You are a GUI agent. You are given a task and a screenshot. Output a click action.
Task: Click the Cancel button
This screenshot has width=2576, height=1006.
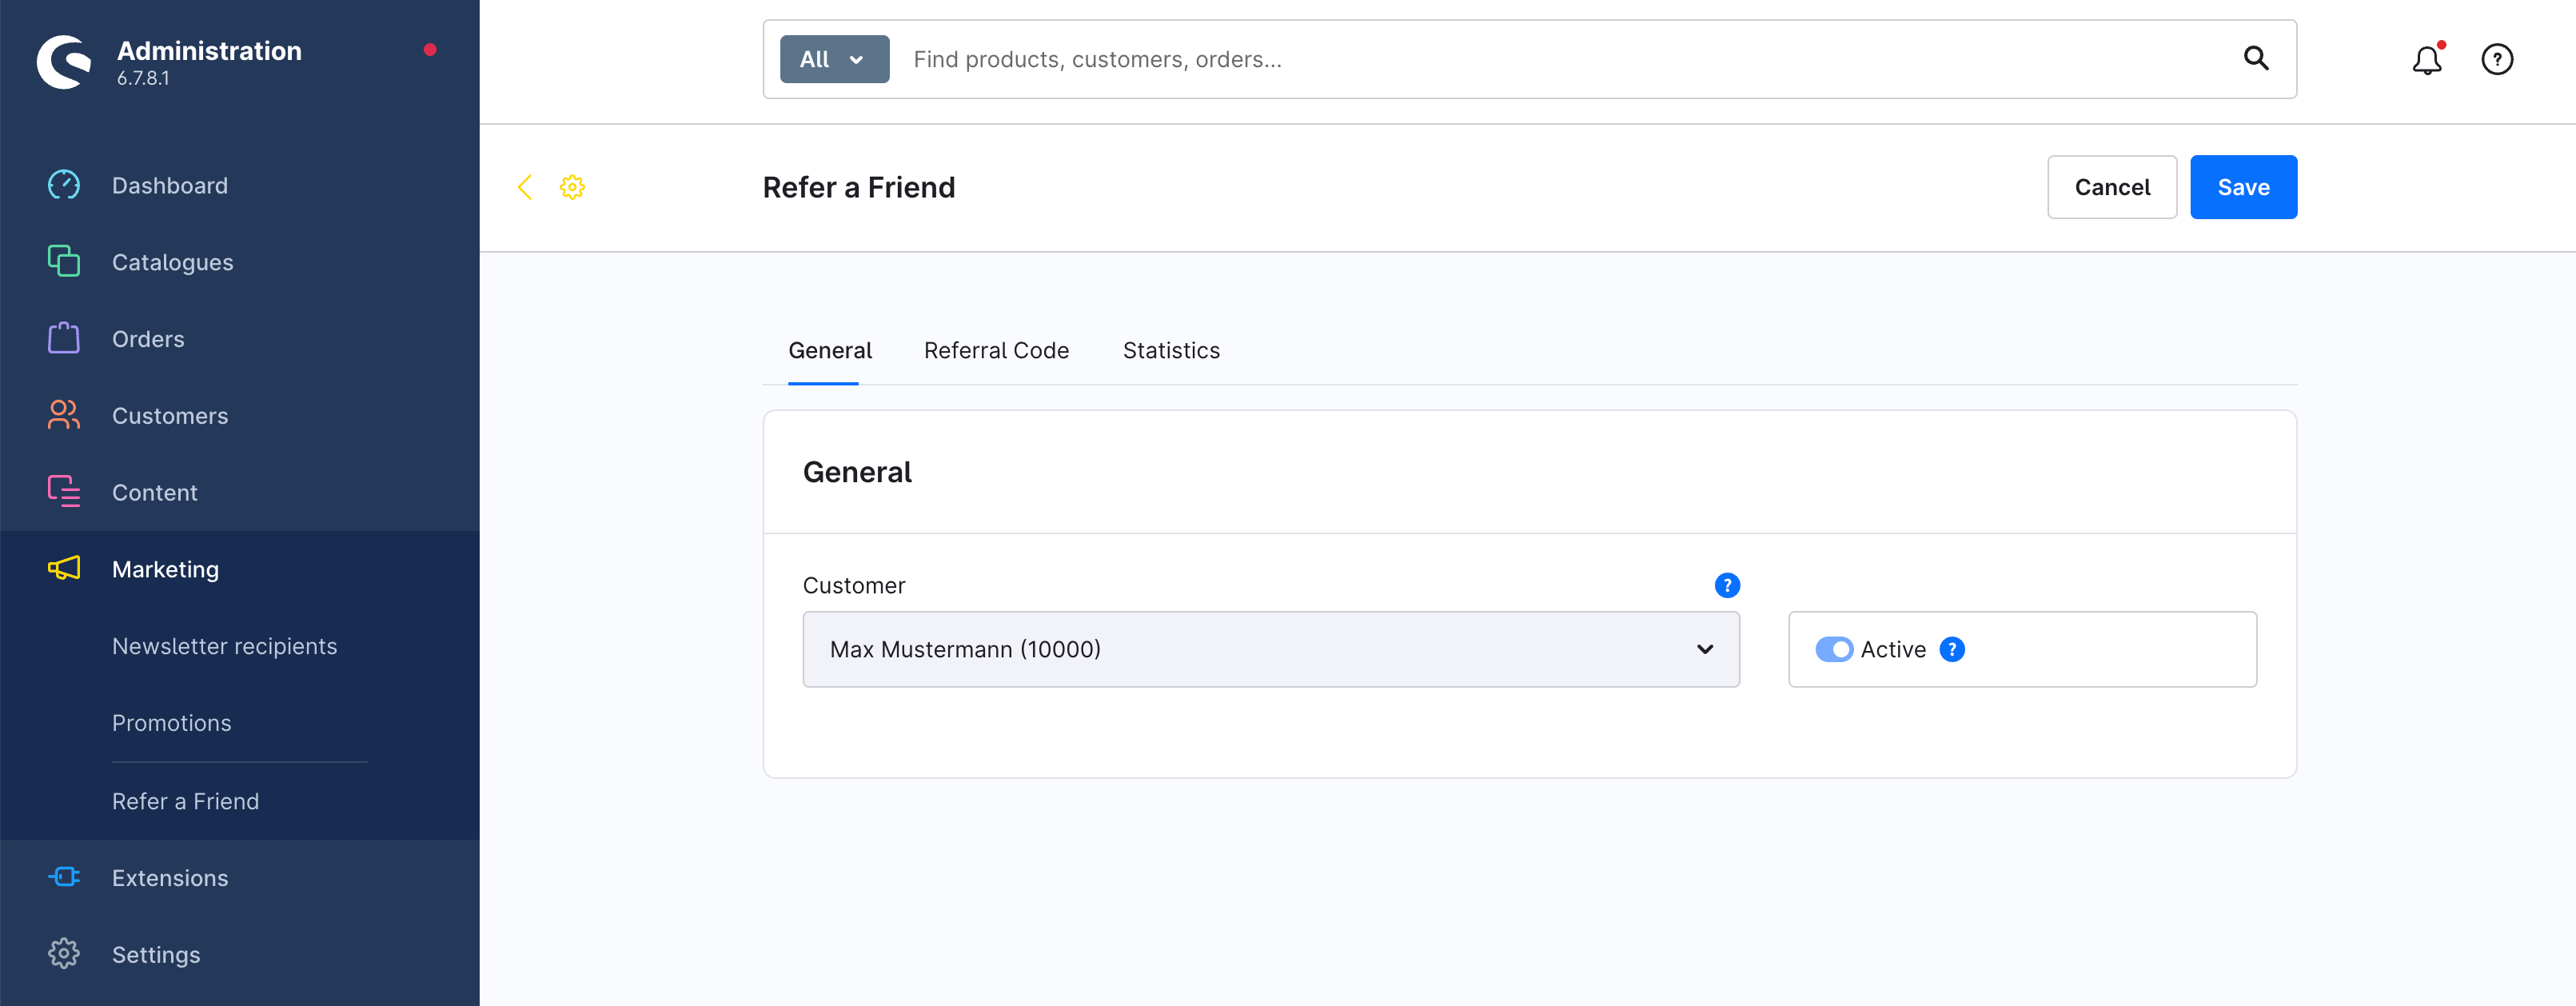click(2112, 187)
